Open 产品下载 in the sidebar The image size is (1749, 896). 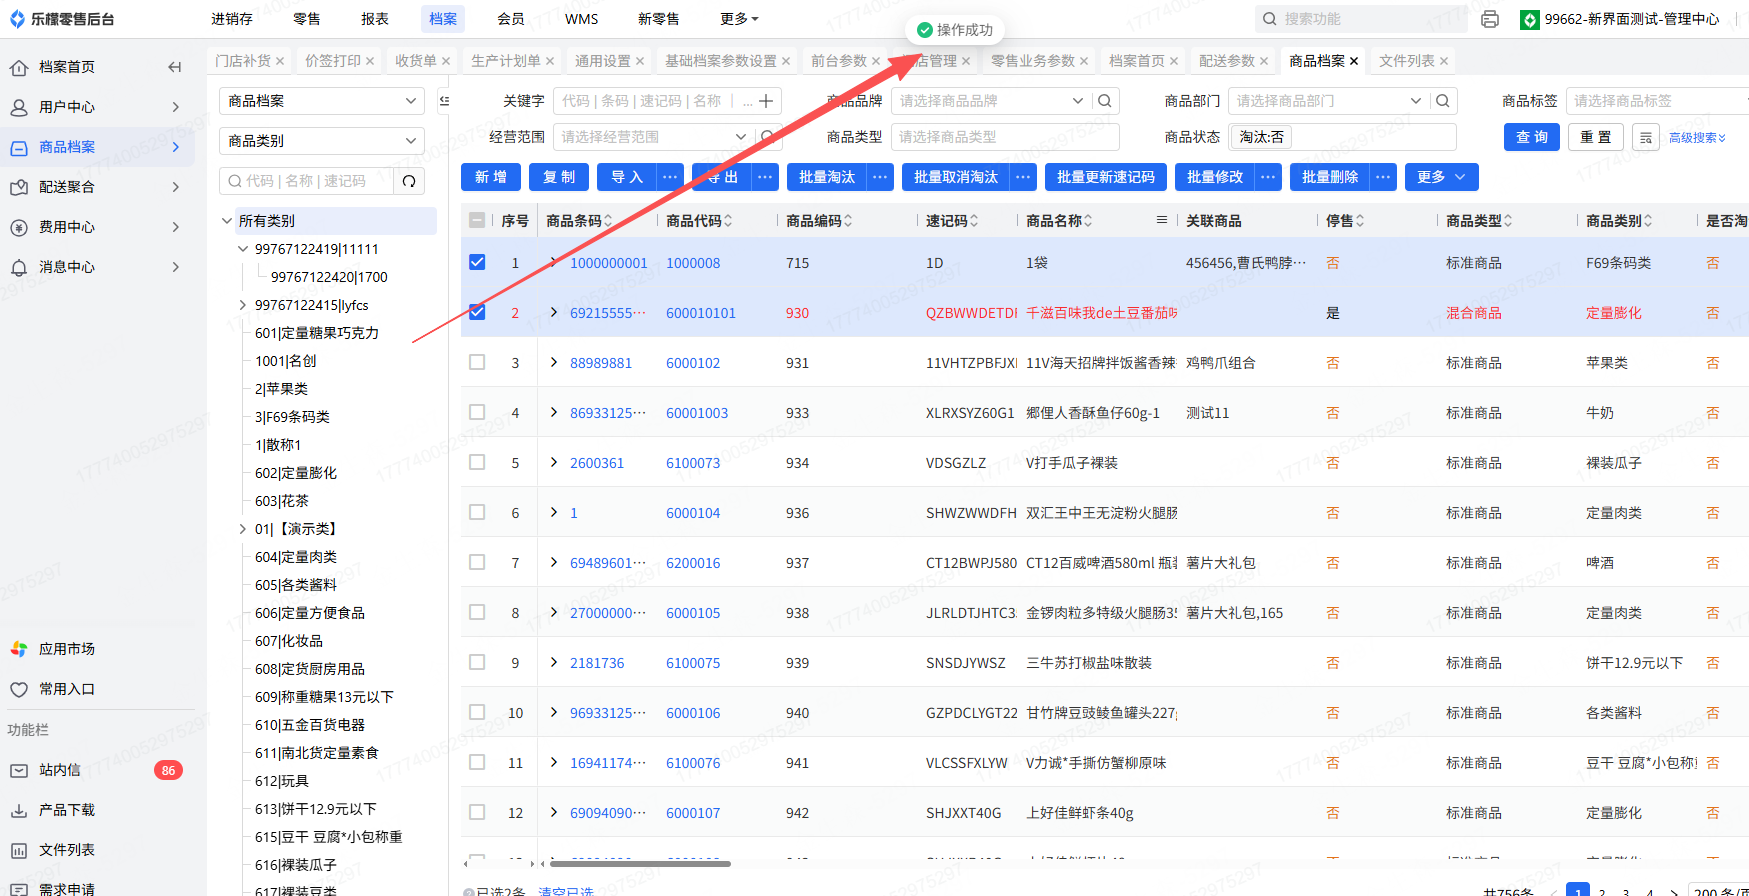(66, 810)
